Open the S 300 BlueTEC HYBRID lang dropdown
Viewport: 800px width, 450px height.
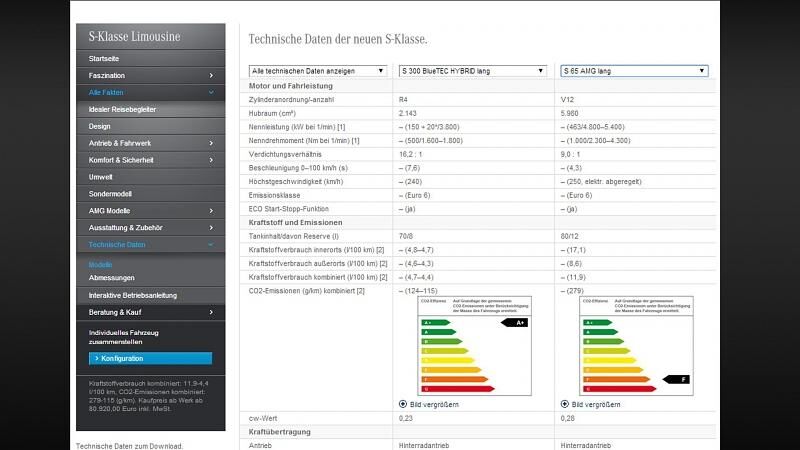click(x=472, y=71)
